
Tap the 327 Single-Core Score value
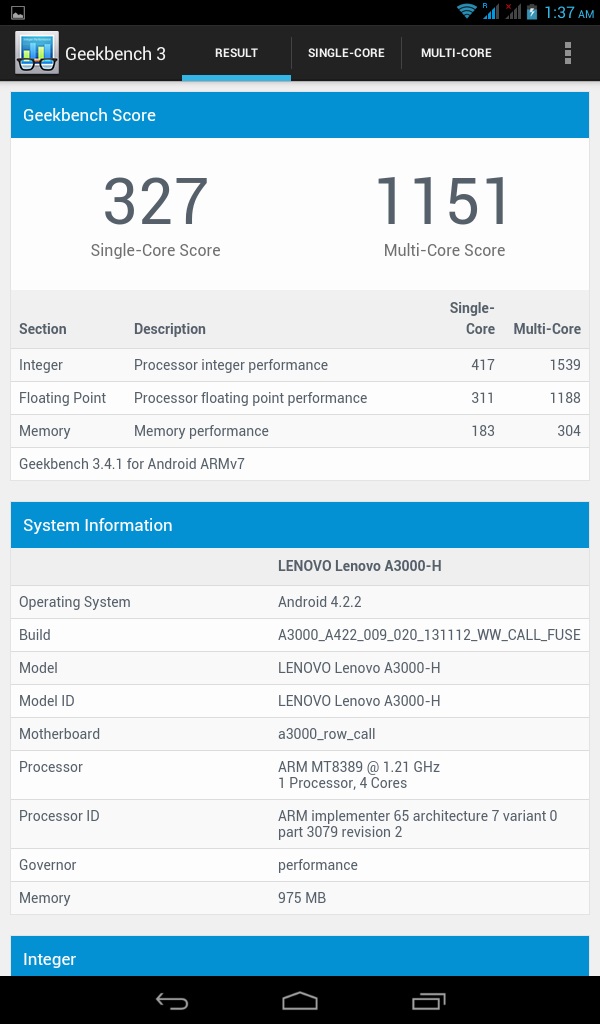155,201
